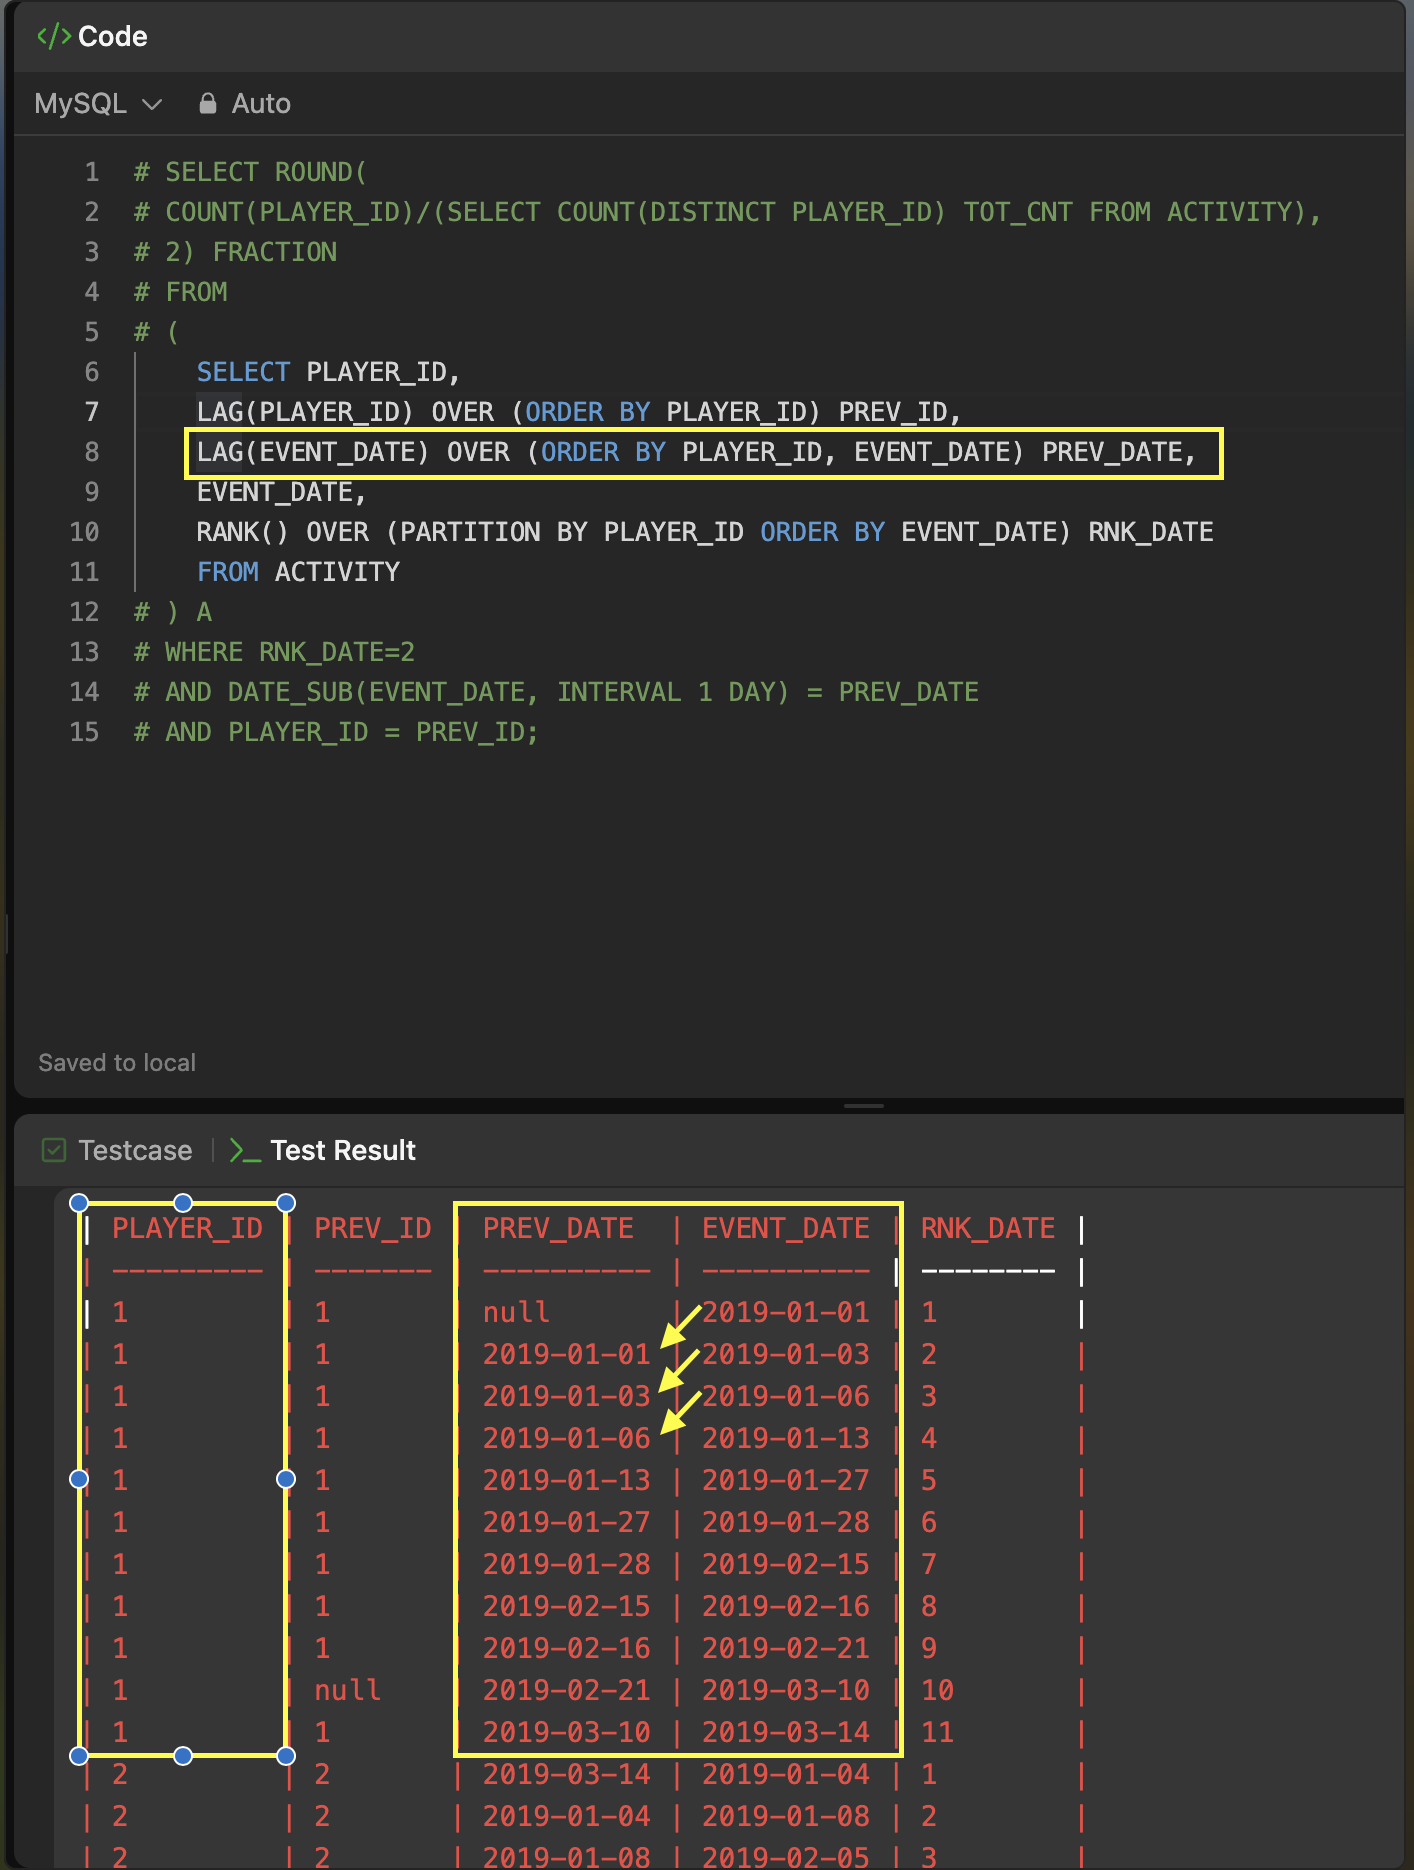Click the SELECT keyword on line 6

click(243, 372)
